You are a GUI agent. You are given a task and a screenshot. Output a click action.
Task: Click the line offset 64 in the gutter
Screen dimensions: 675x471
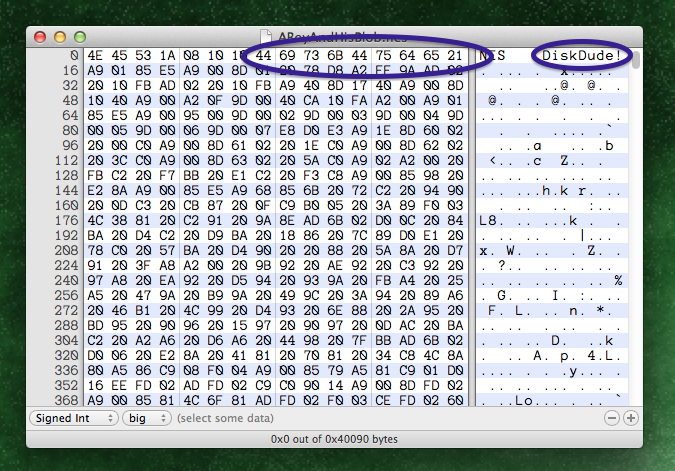click(x=71, y=116)
